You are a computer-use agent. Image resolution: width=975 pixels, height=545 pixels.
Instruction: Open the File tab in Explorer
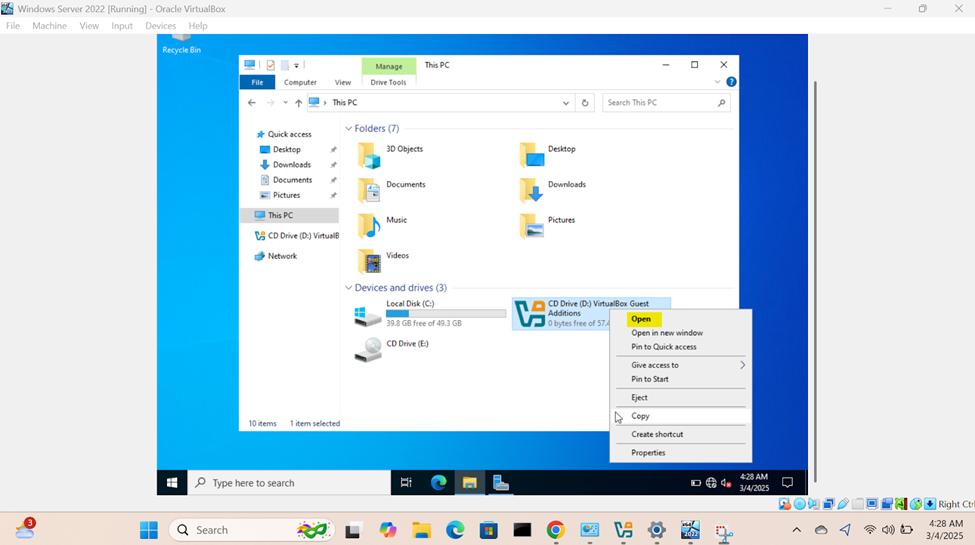[257, 82]
